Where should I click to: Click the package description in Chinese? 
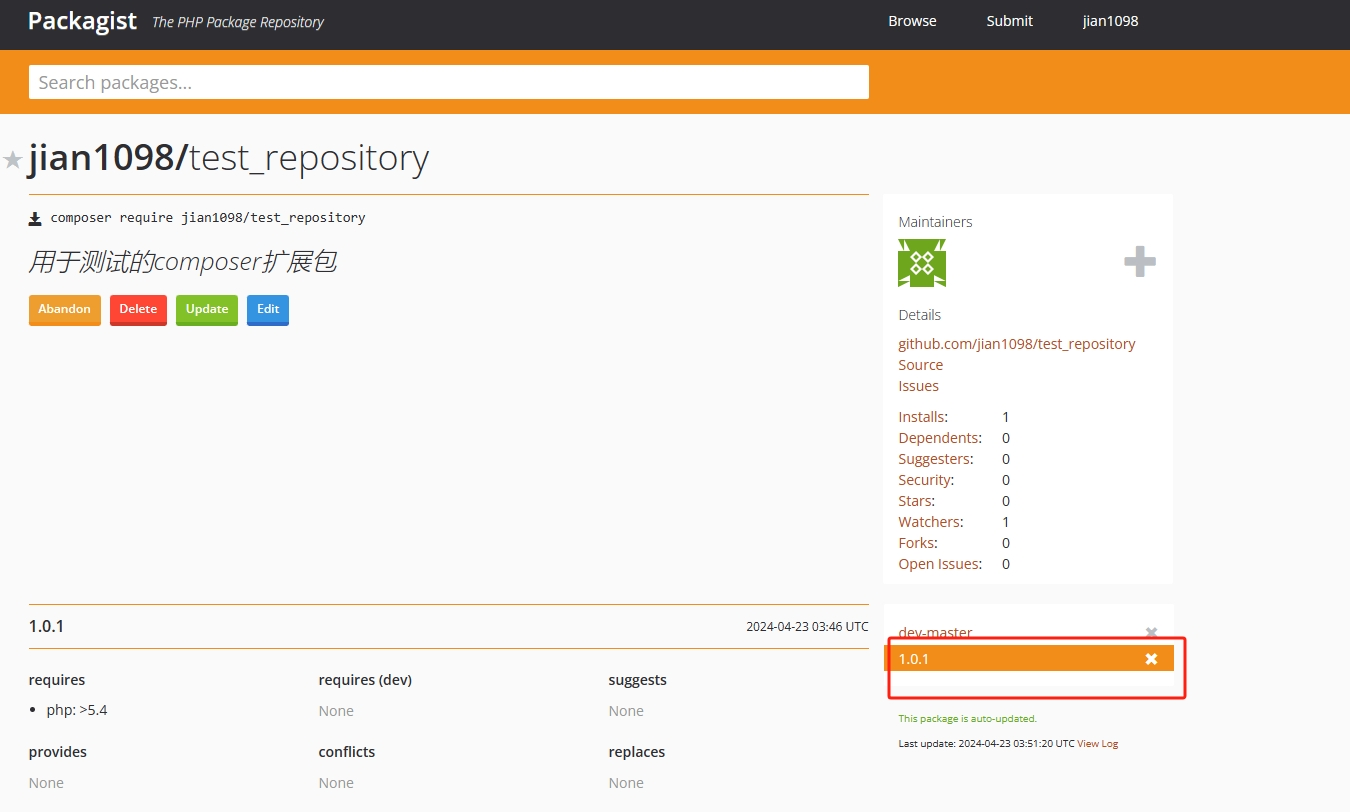click(182, 262)
